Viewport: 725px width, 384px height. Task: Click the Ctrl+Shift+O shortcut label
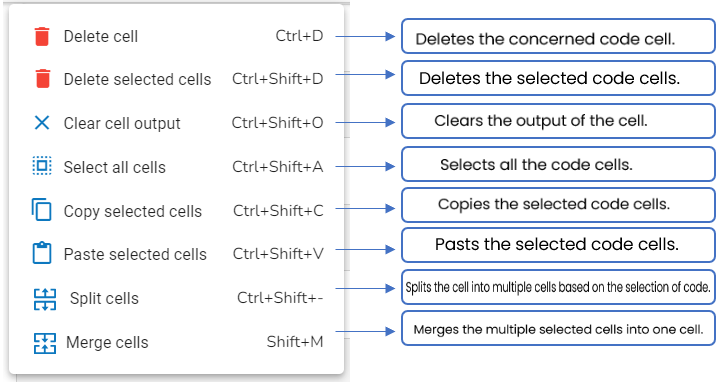point(277,123)
